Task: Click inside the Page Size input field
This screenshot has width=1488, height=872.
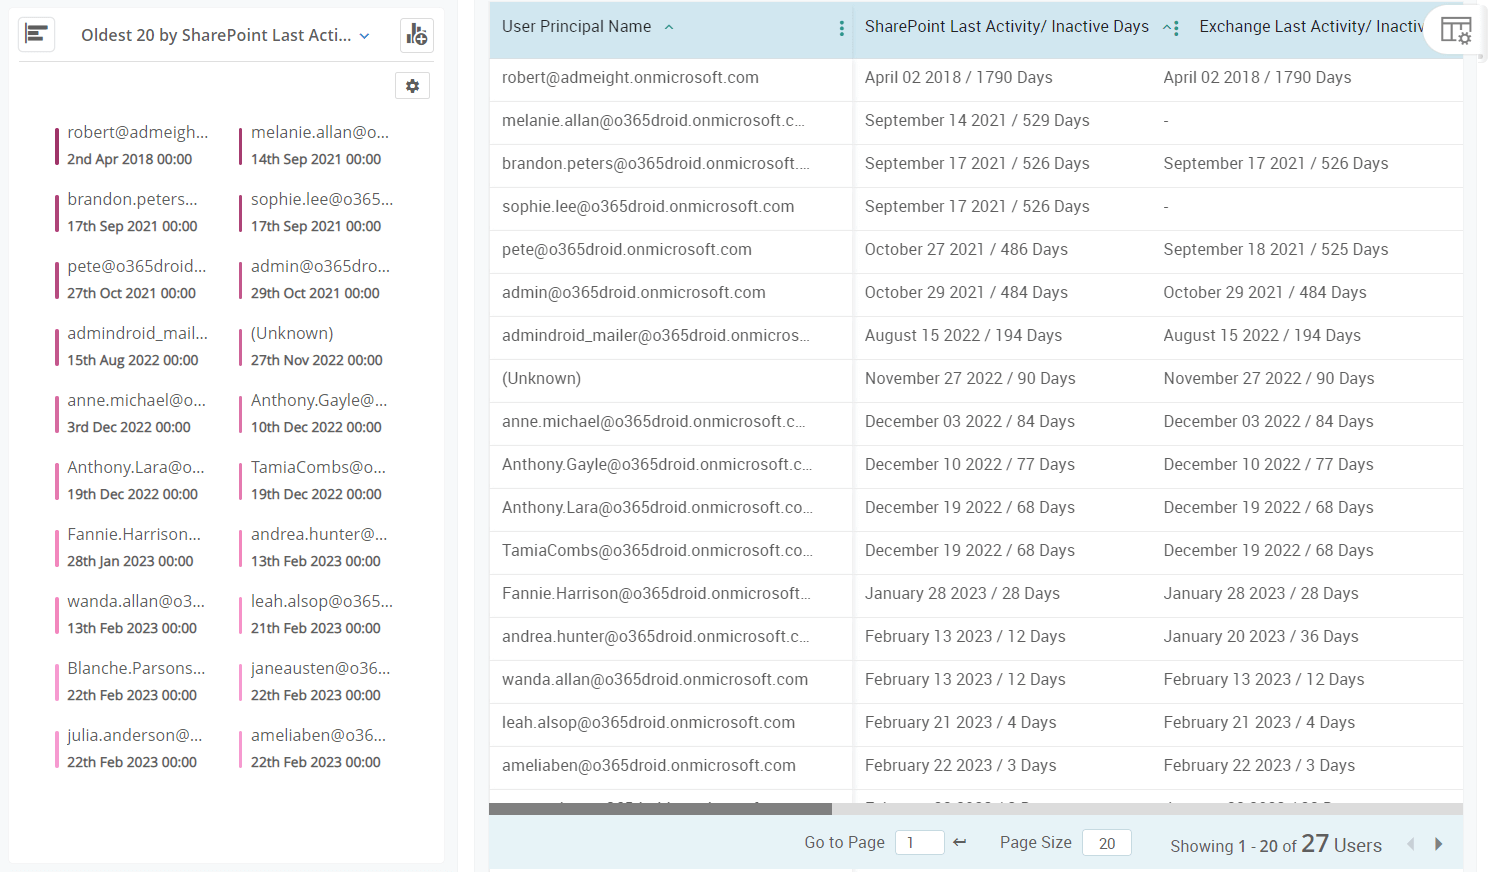Action: [1106, 842]
